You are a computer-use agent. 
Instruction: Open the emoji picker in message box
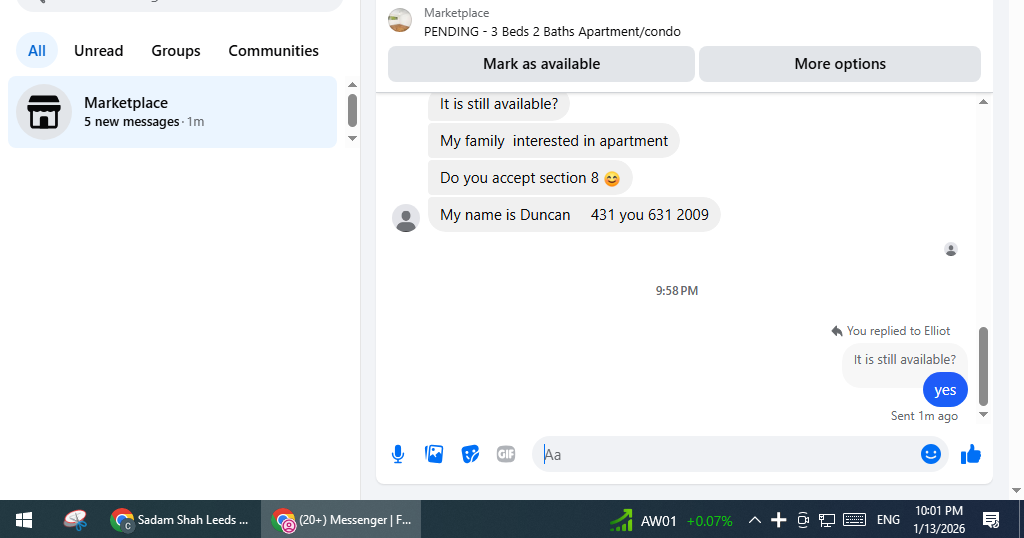(x=931, y=454)
